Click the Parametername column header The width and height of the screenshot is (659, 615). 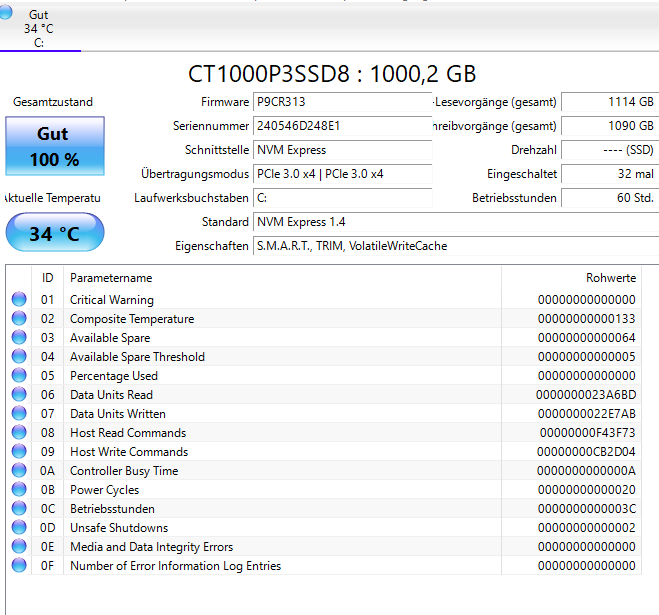(x=282, y=278)
